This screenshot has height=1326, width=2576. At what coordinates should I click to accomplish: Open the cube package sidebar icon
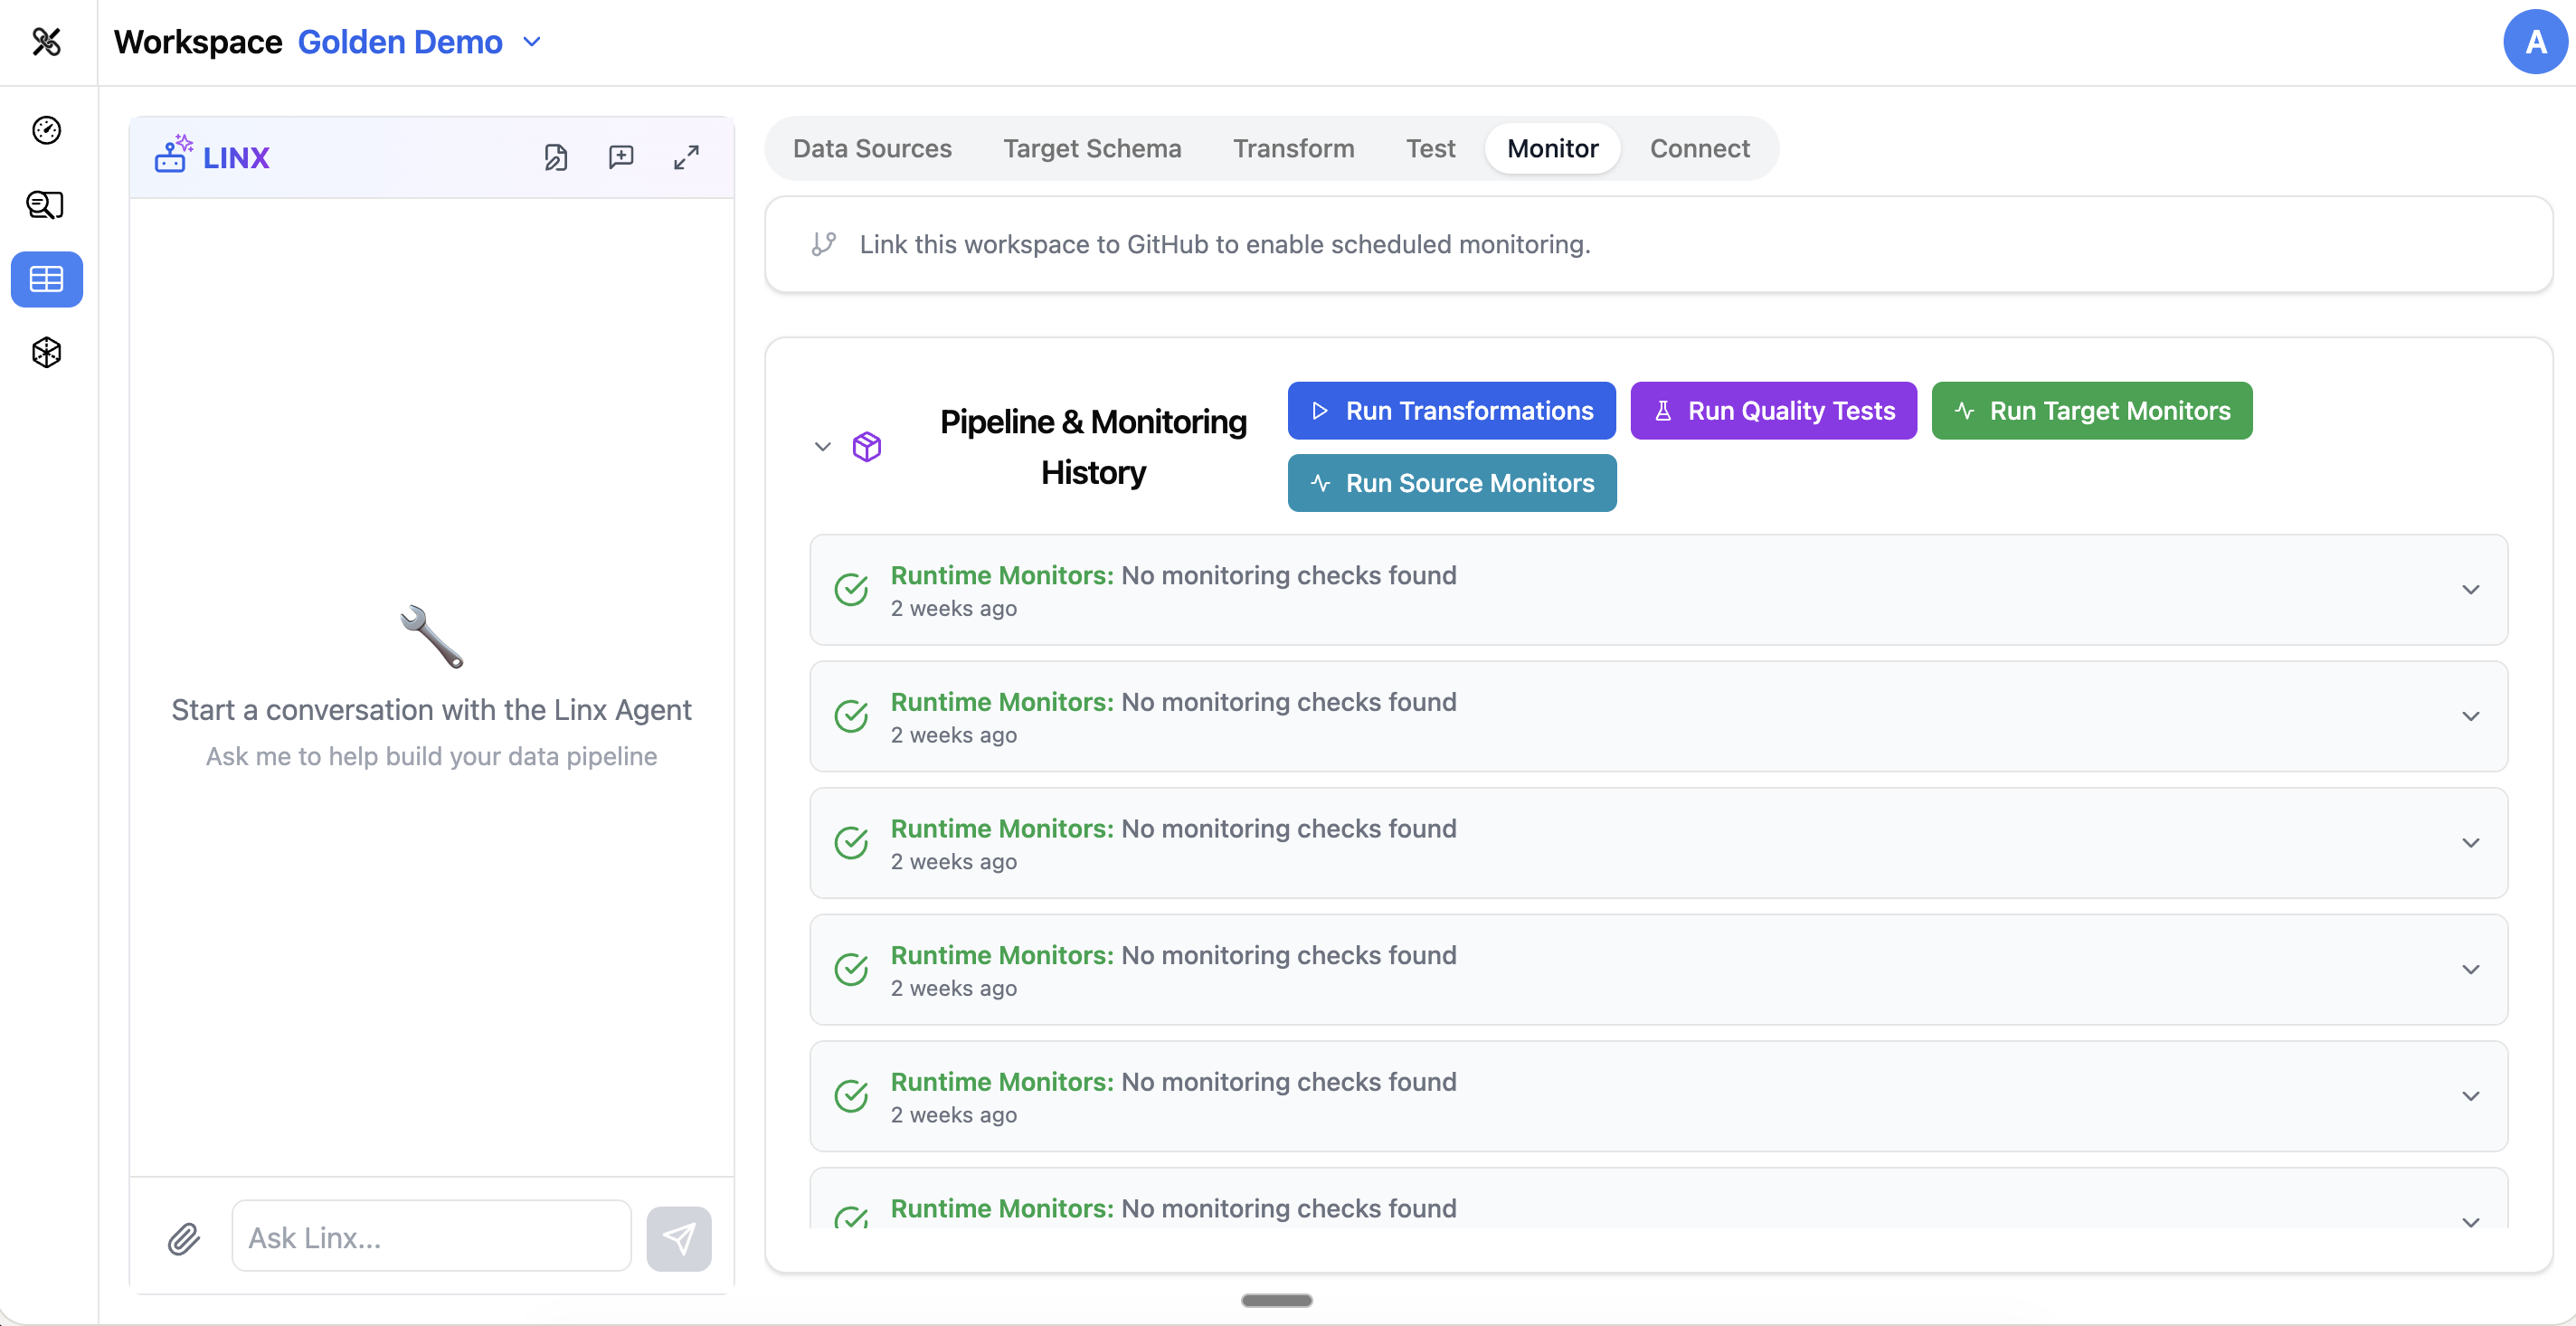(46, 352)
